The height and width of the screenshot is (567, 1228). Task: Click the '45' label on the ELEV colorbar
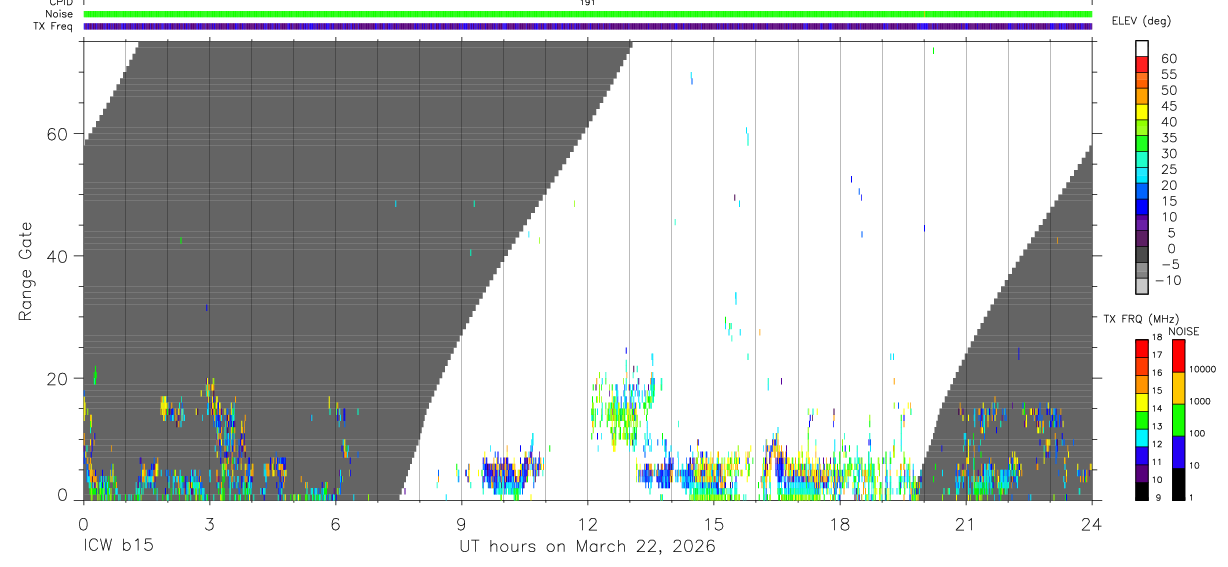(x=1168, y=106)
